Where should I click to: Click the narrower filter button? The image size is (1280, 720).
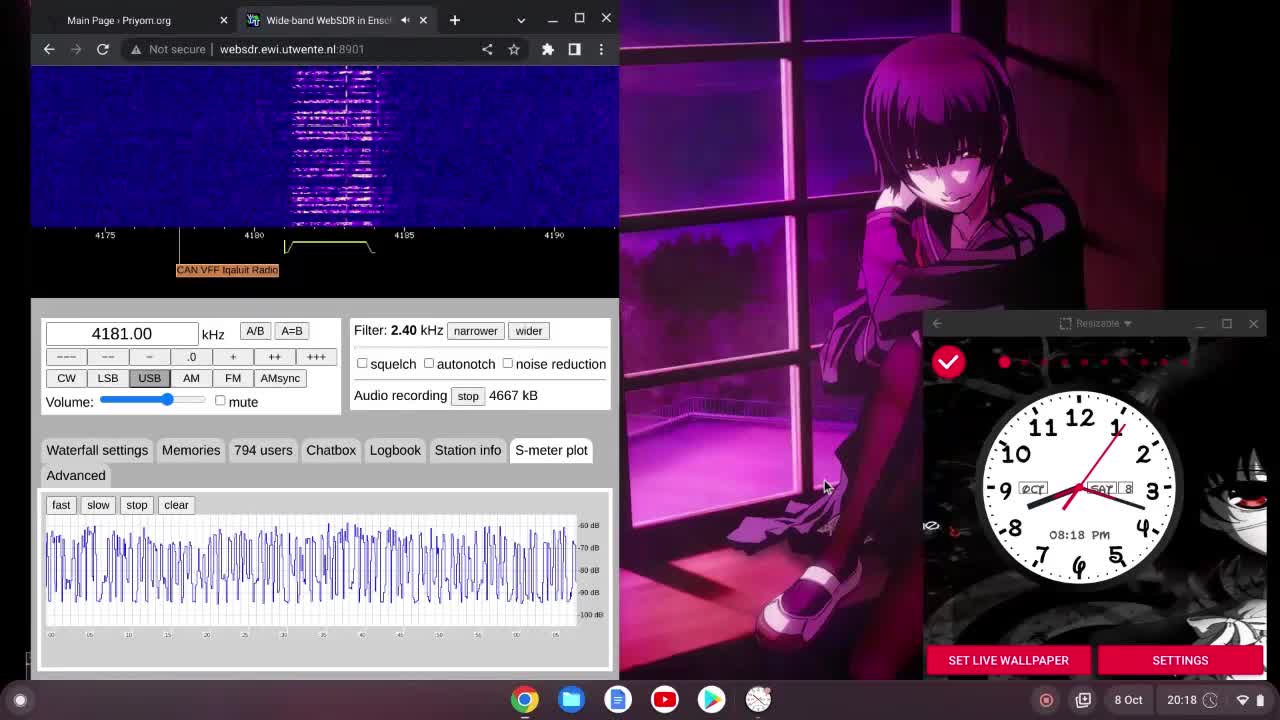[x=475, y=331]
